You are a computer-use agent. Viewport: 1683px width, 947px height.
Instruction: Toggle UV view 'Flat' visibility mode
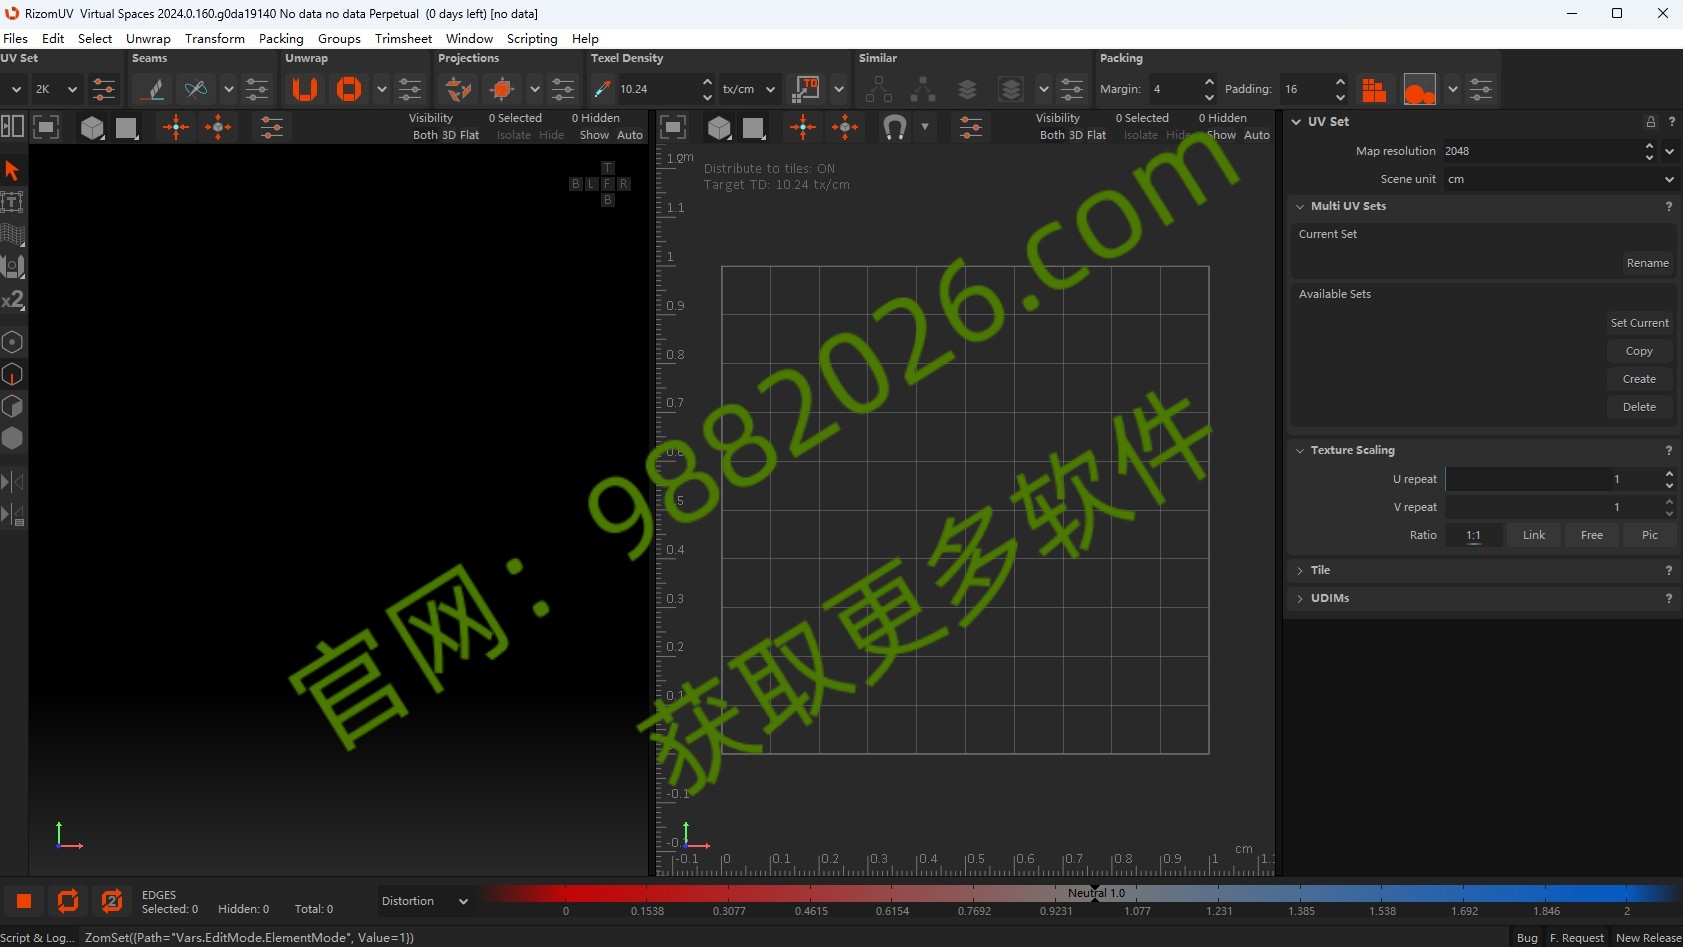1096,135
